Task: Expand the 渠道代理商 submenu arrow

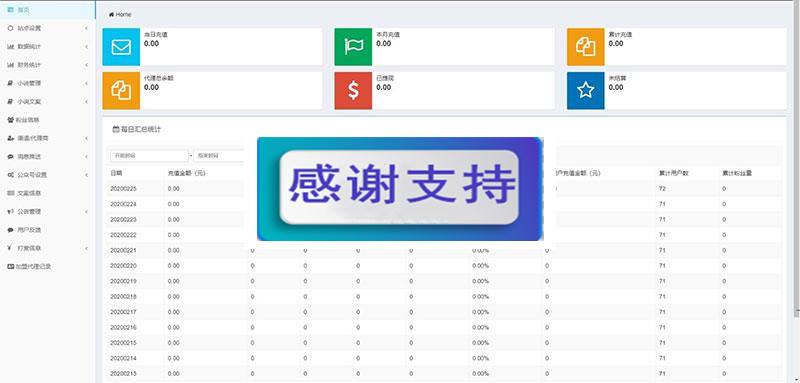Action: [x=86, y=138]
